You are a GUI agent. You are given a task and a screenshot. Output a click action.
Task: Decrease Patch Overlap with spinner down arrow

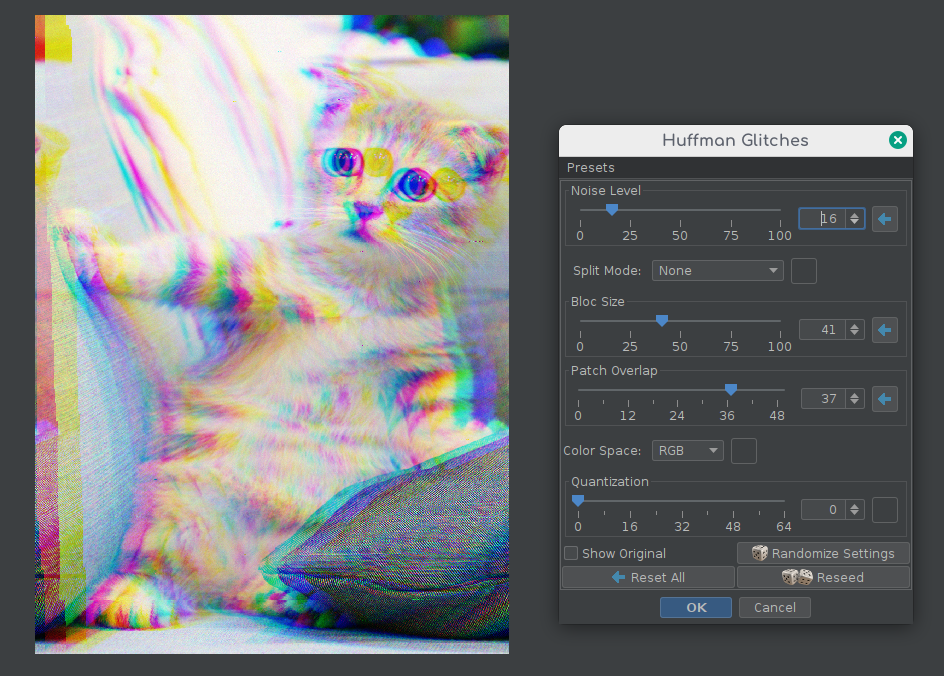pyautogui.click(x=854, y=403)
